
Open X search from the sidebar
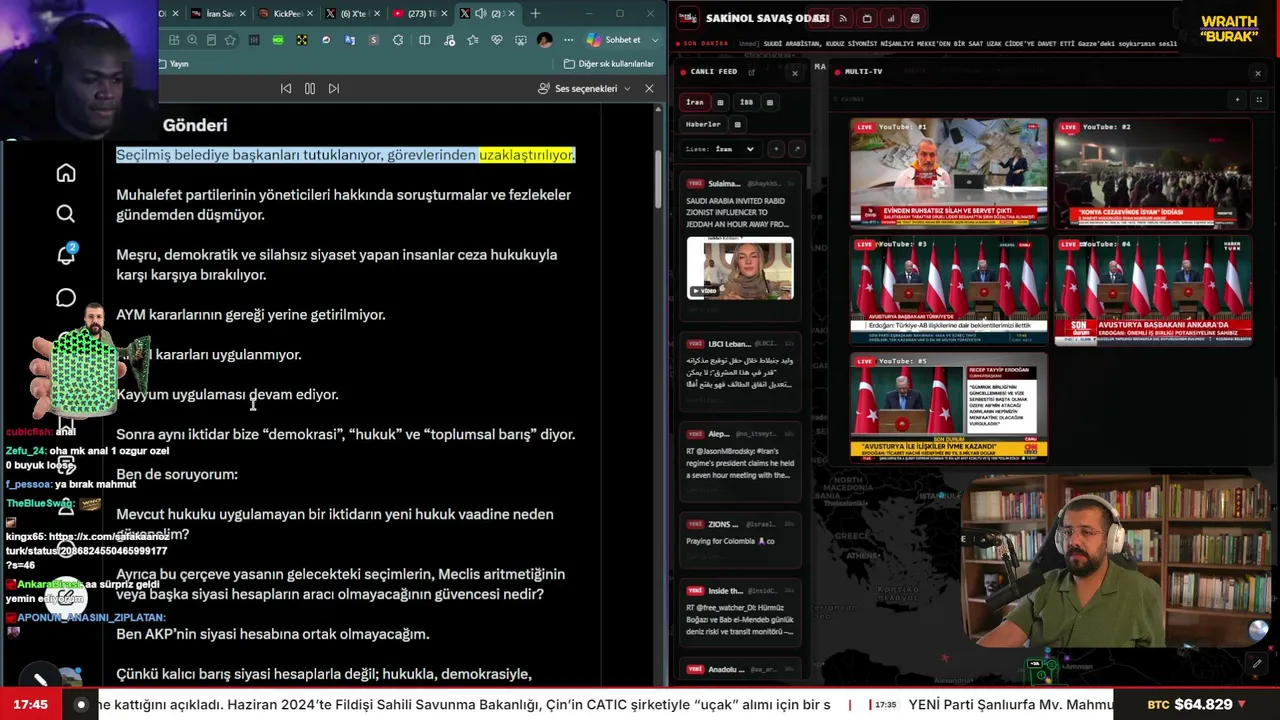[66, 214]
